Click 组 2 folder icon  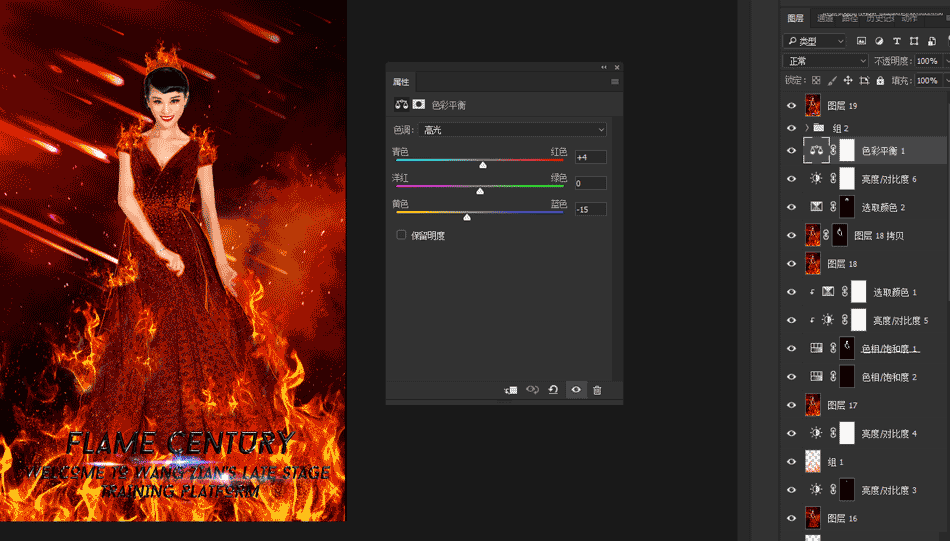tap(819, 128)
